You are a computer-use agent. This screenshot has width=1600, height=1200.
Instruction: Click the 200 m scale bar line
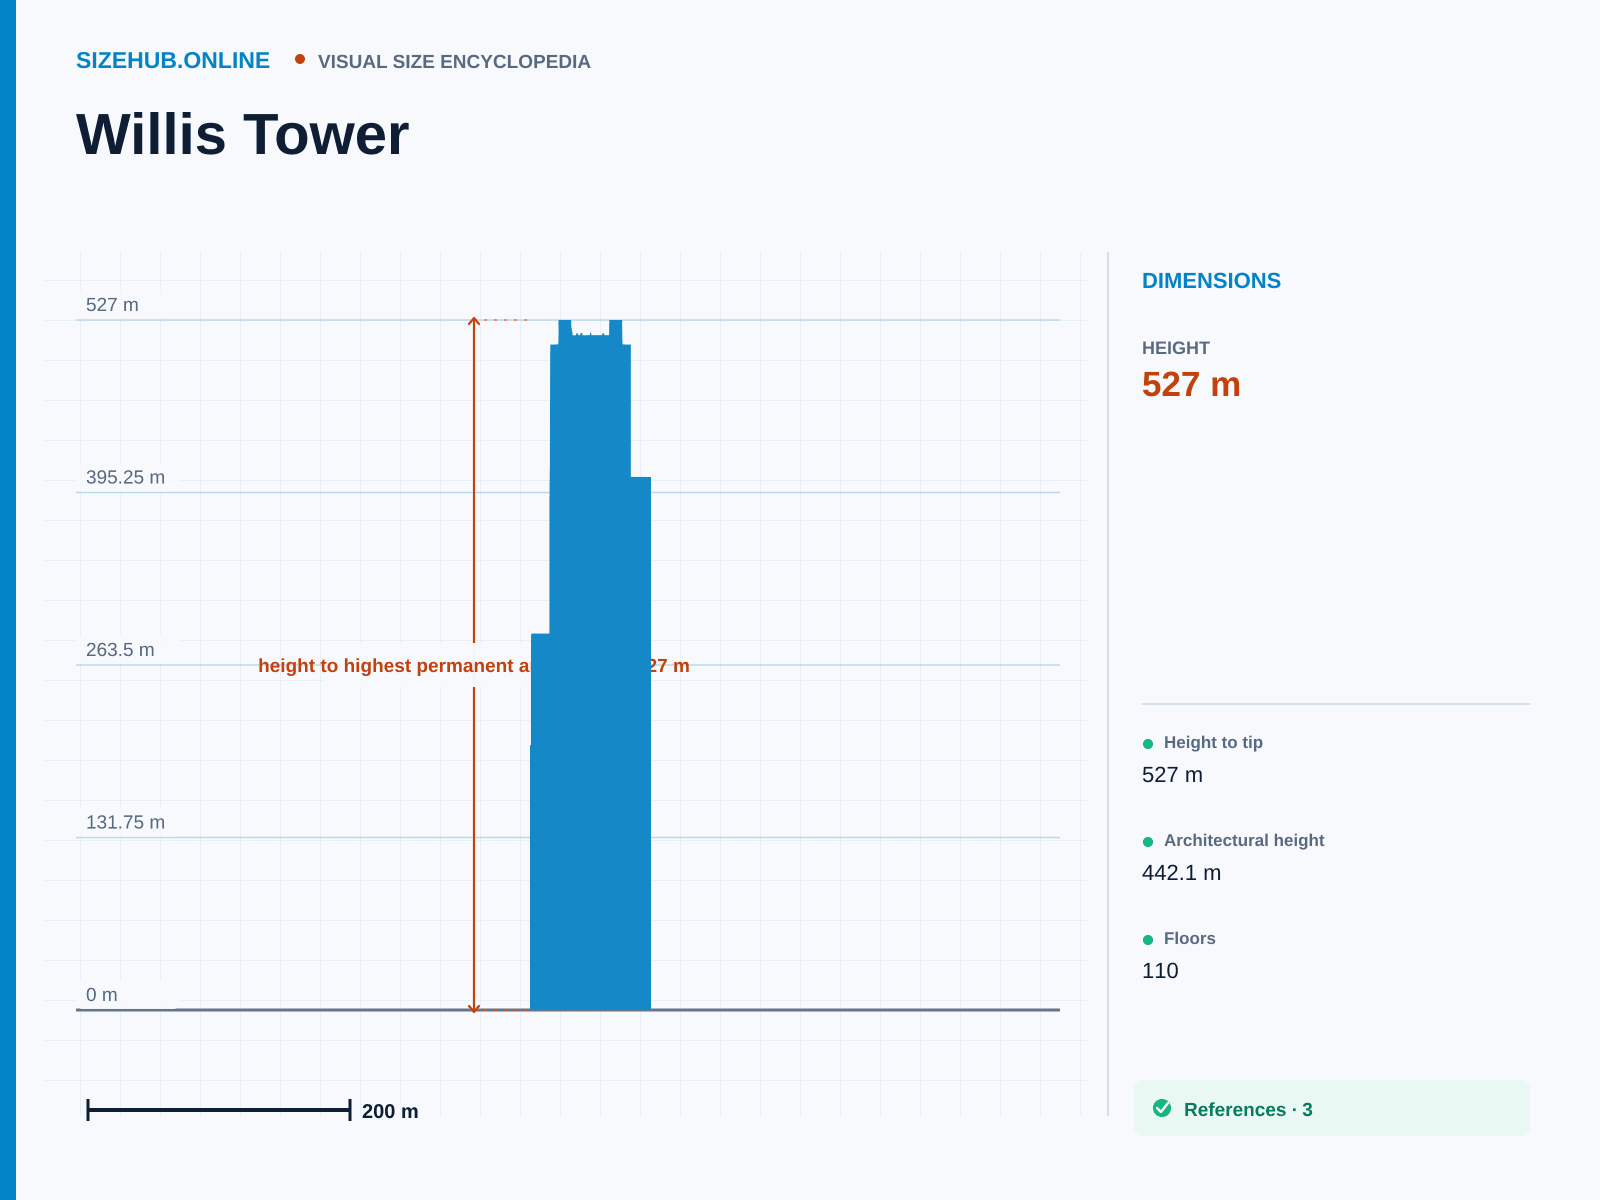[219, 1110]
